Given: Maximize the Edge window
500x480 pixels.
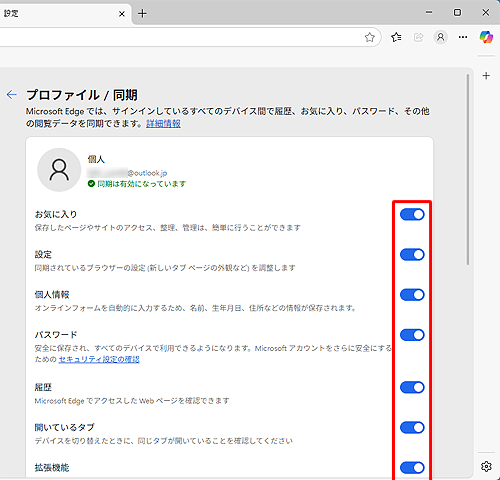Looking at the screenshot, I should click(457, 13).
